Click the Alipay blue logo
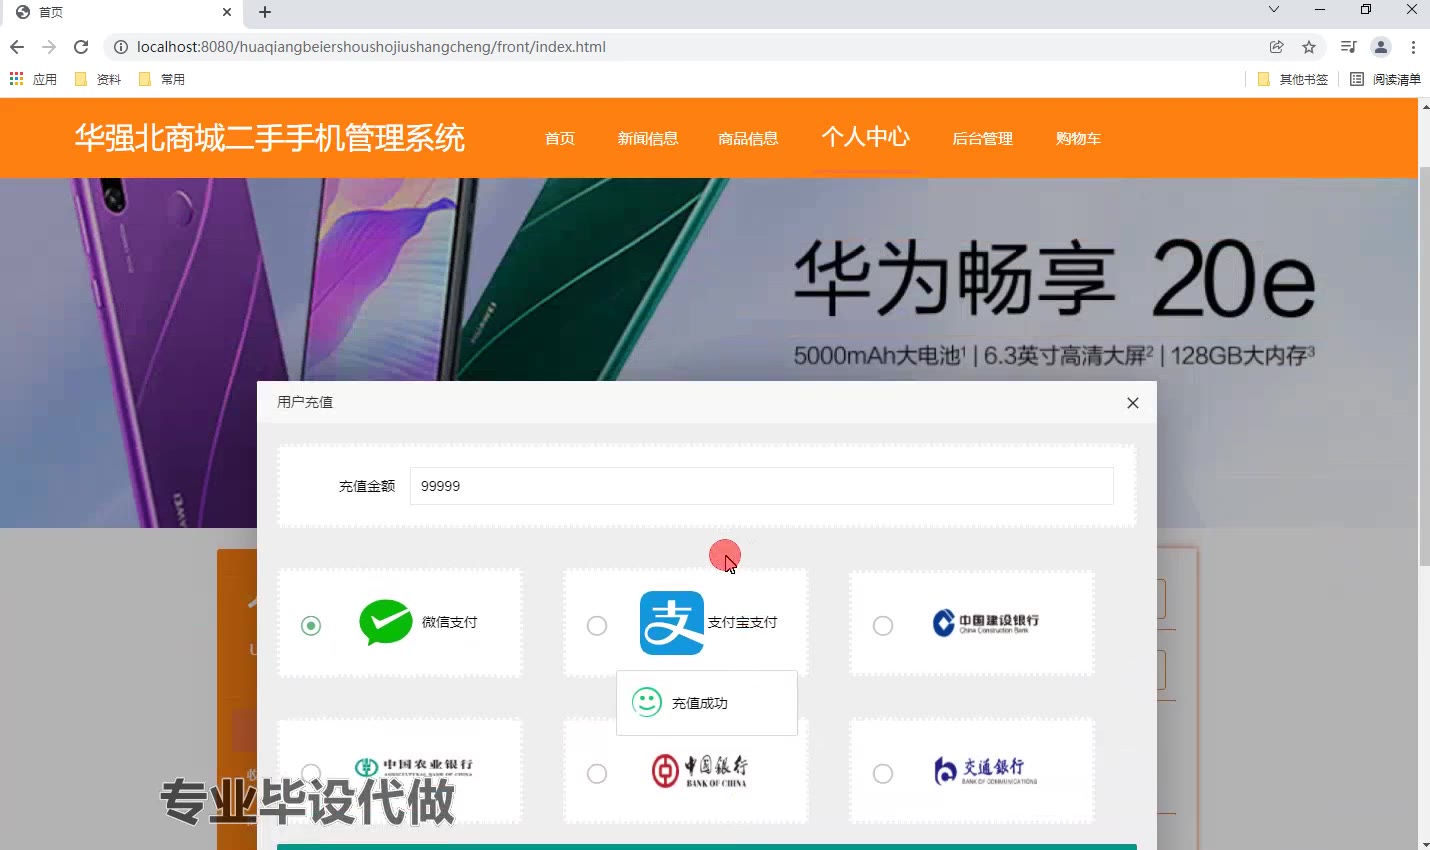The image size is (1430, 850). pos(672,622)
